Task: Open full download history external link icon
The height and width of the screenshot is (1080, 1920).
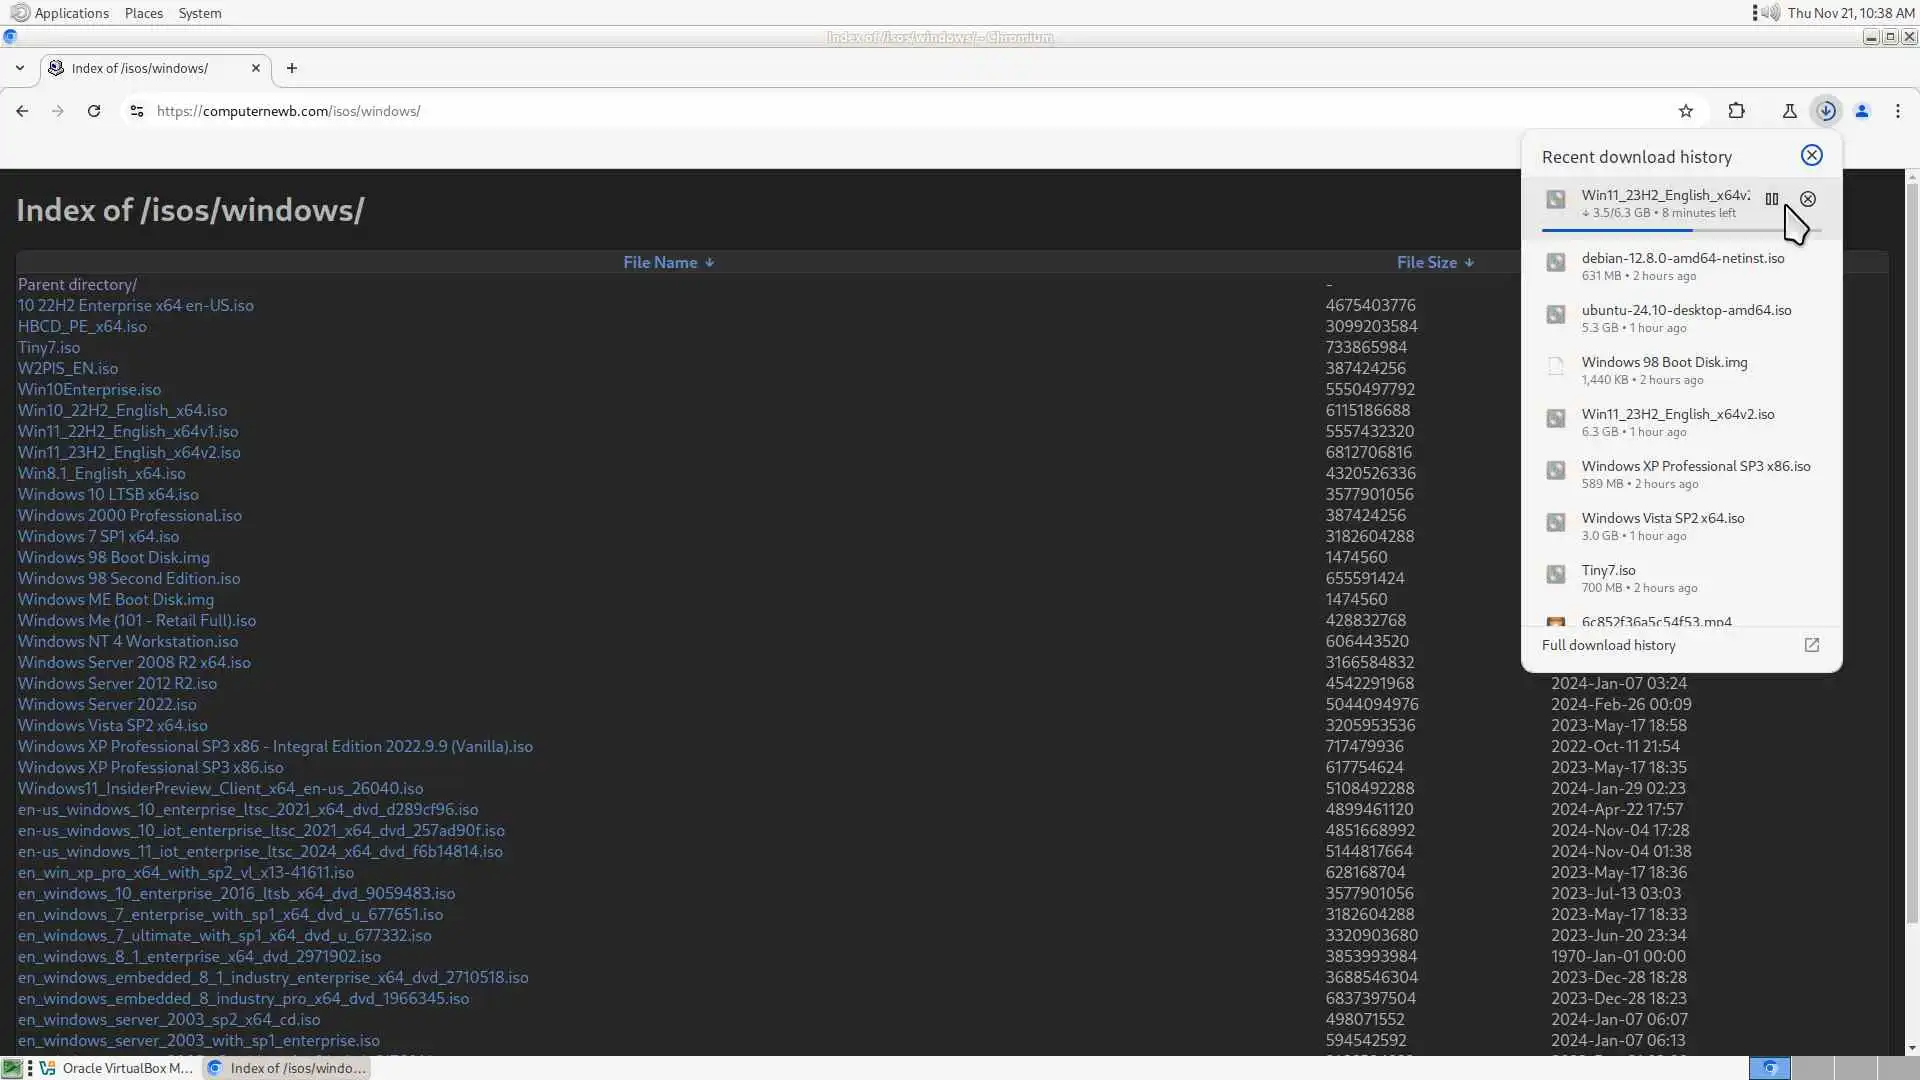Action: click(1811, 645)
